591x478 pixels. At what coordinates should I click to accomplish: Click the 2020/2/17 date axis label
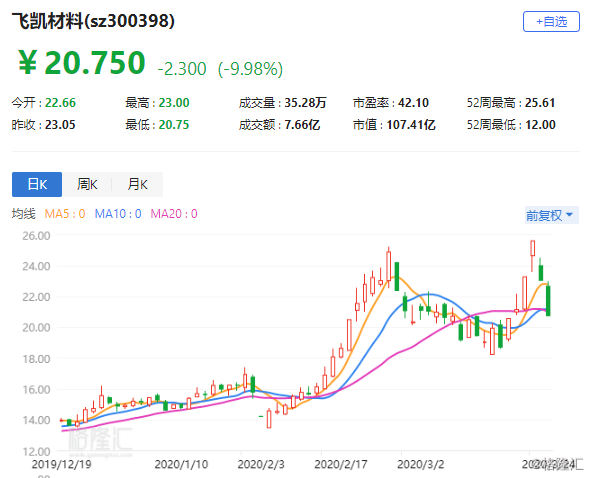point(341,464)
